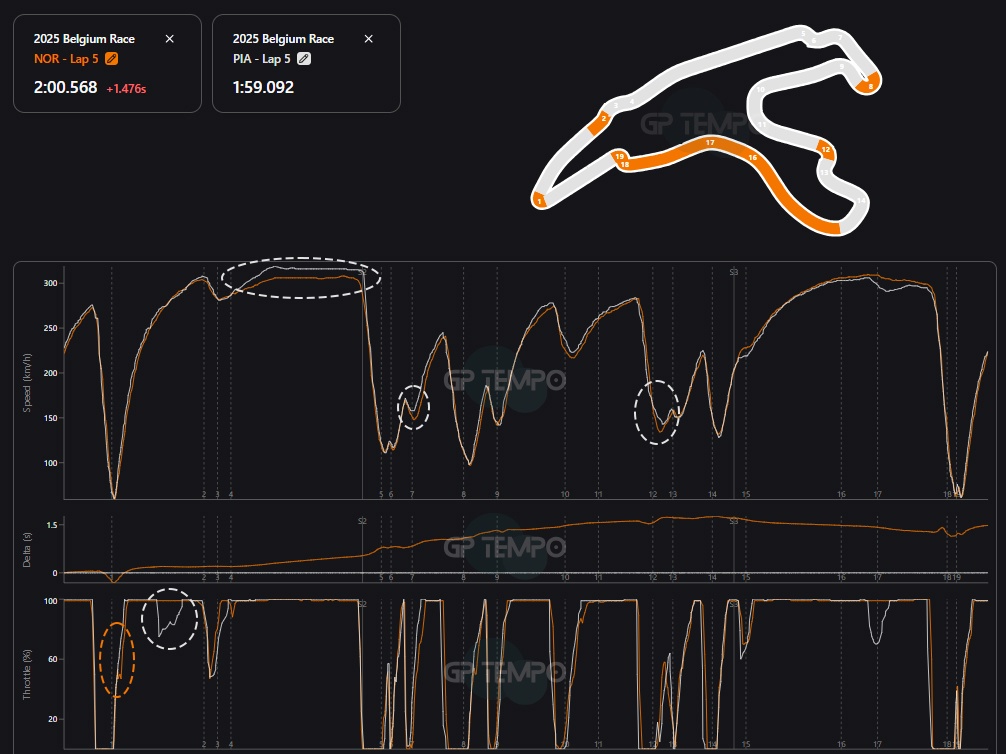
Task: Click the 100 tick on speed axis
Action: tap(50, 463)
